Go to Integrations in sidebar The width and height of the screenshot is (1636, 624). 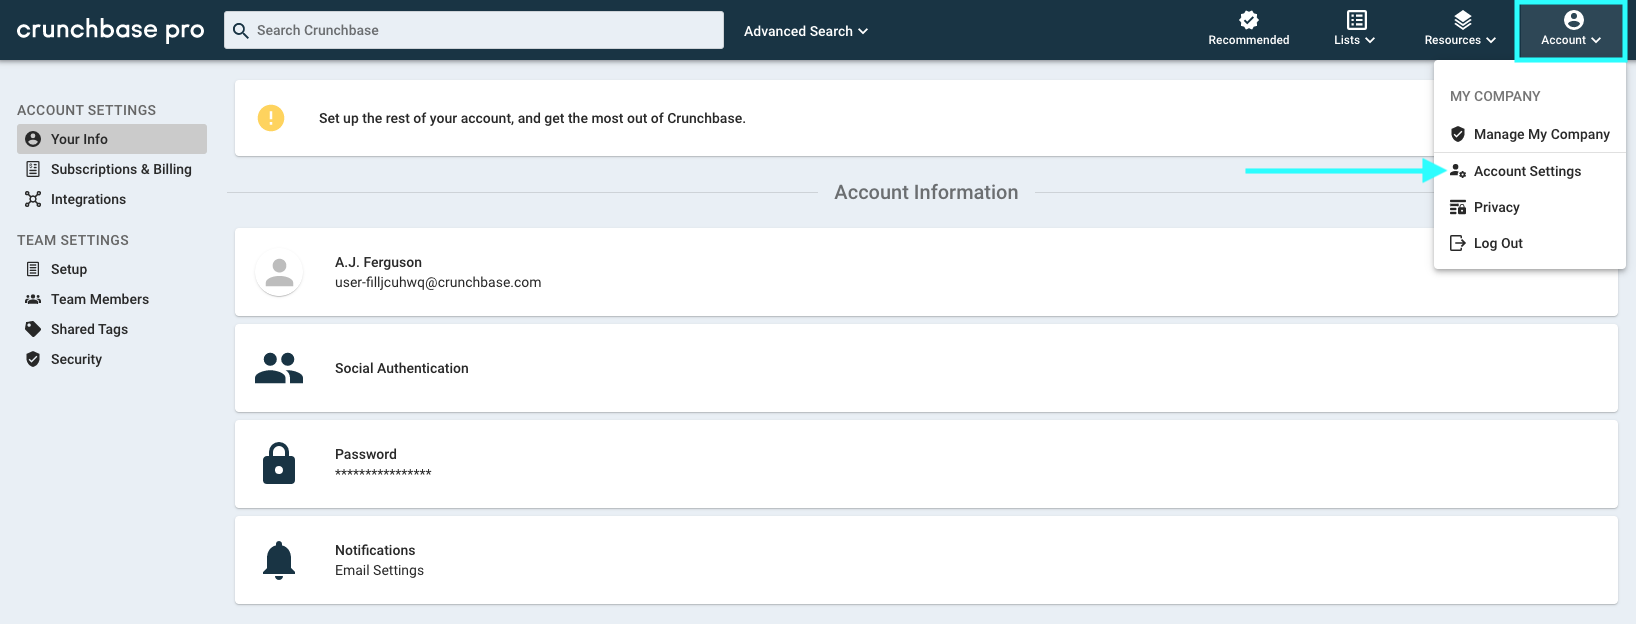click(112, 199)
